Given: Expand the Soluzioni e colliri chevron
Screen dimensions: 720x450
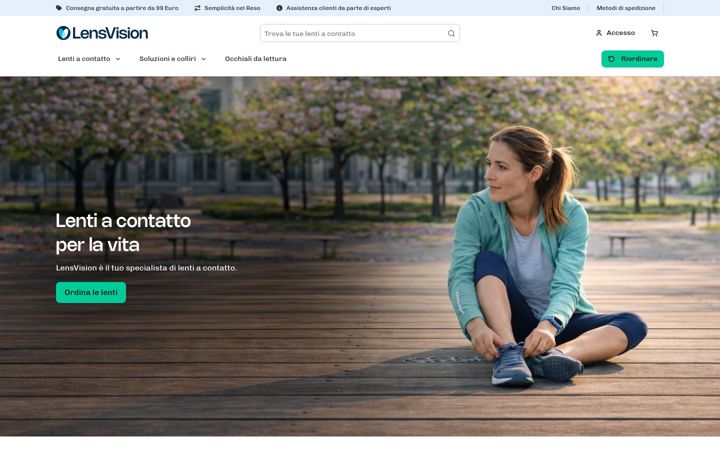Looking at the screenshot, I should (203, 59).
